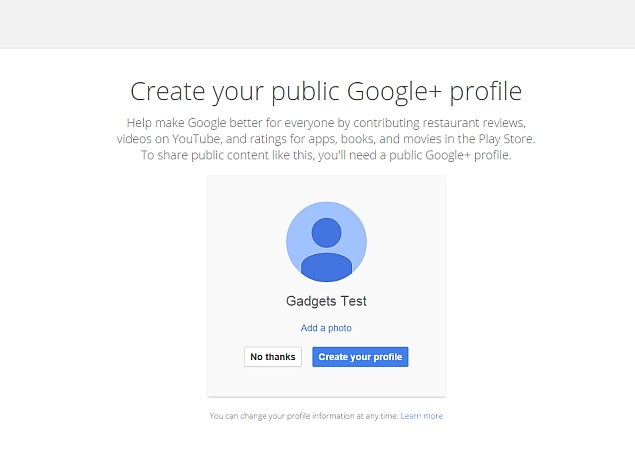Click the shoulders shape of the avatar silhouette
Image resolution: width=635 pixels, height=475 pixels.
tap(326, 267)
